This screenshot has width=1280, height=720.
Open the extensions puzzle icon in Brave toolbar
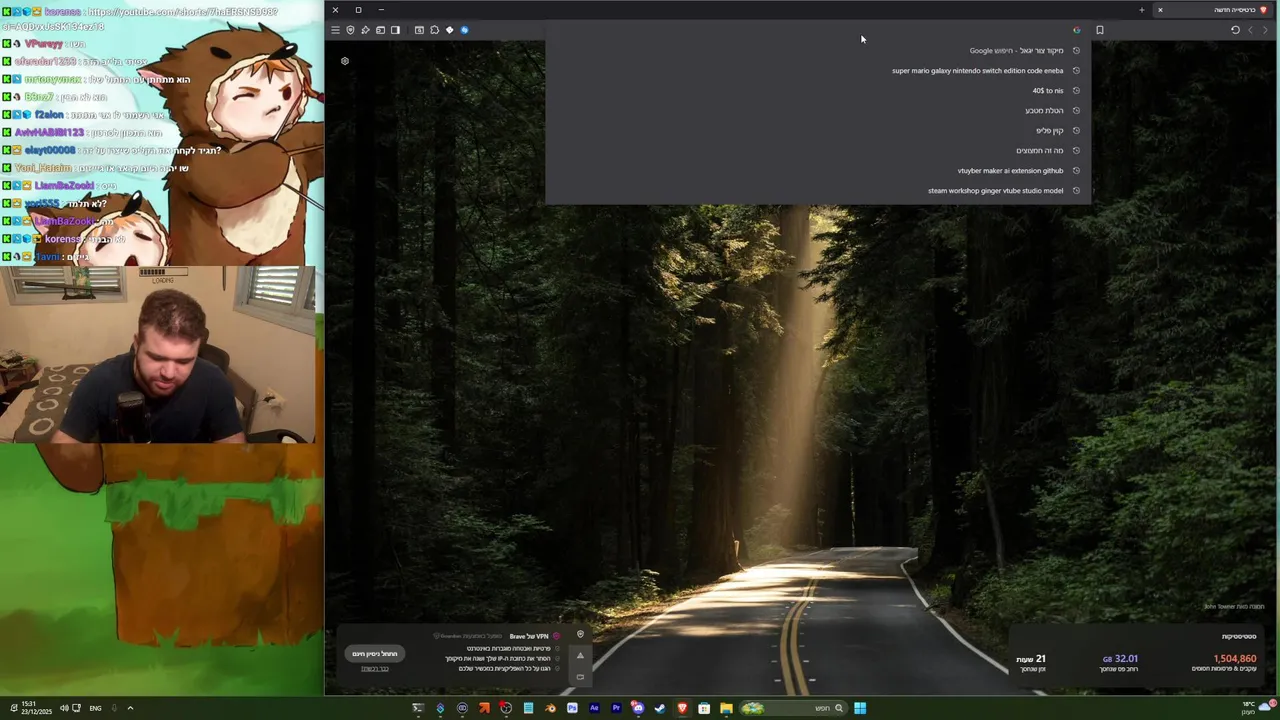coord(434,30)
